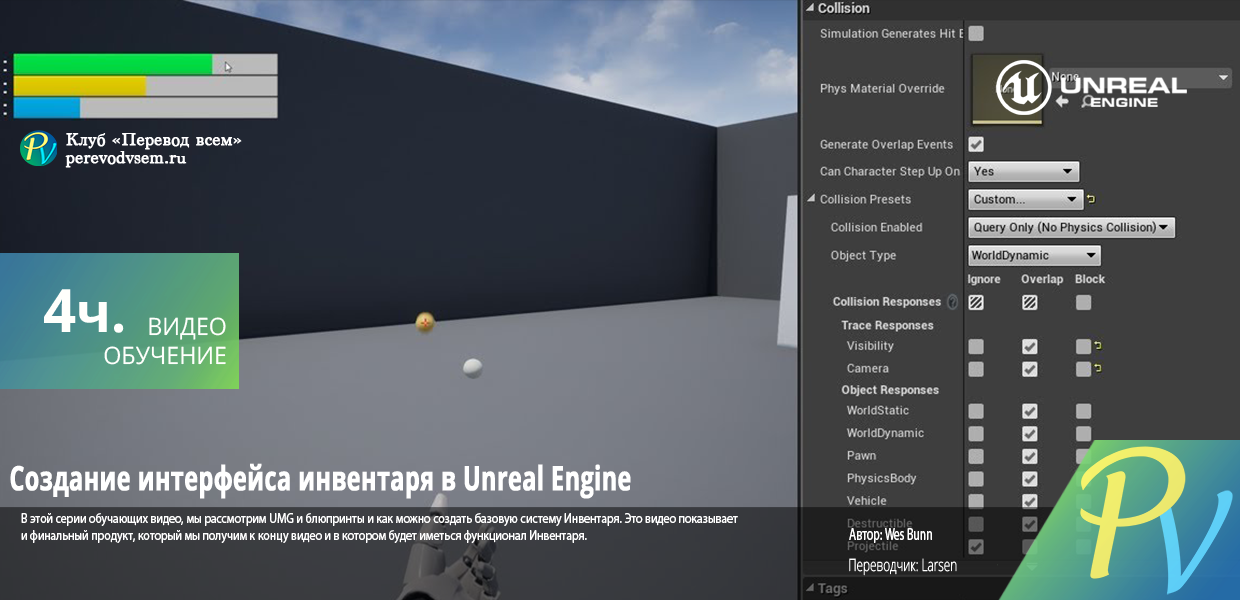Toggle Overlap for WorldDynamic objects

(1030, 434)
